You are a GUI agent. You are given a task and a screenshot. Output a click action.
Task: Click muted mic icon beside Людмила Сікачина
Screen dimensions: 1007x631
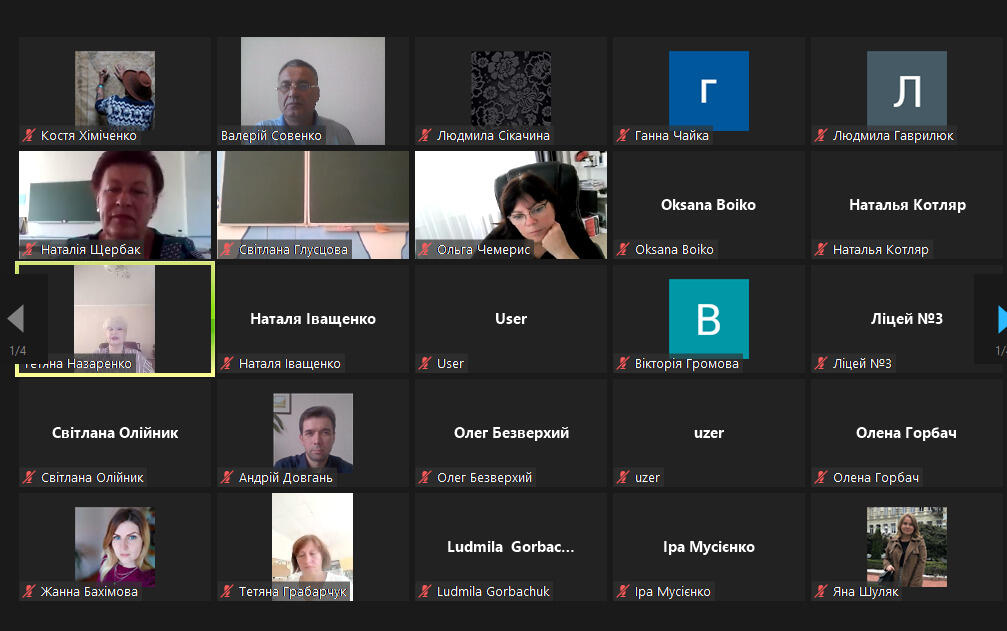[x=425, y=135]
